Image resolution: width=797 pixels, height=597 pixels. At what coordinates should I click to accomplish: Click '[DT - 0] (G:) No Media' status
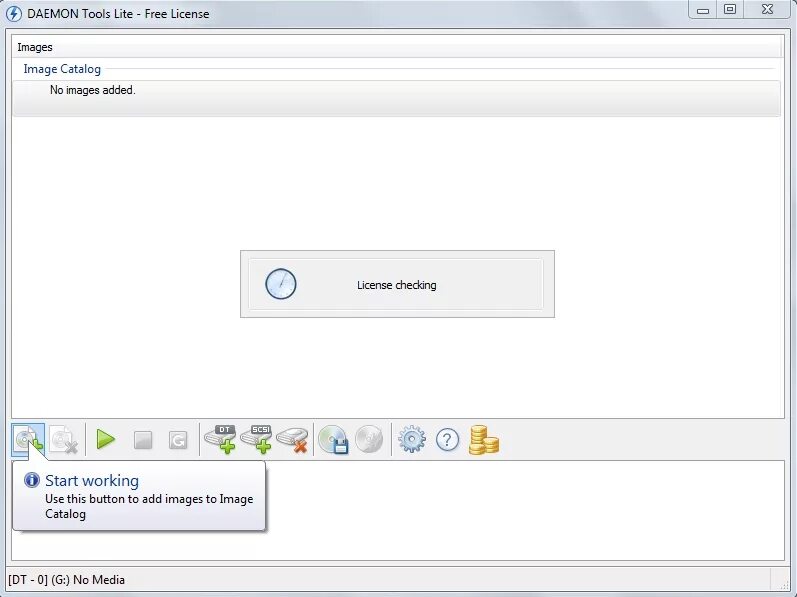coord(67,580)
